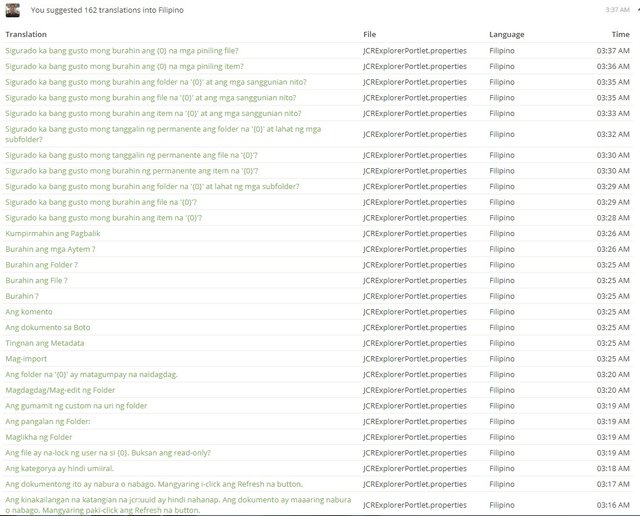Open translation ending 'na mga piniling item?'
This screenshot has width=640, height=516.
click(x=124, y=66)
